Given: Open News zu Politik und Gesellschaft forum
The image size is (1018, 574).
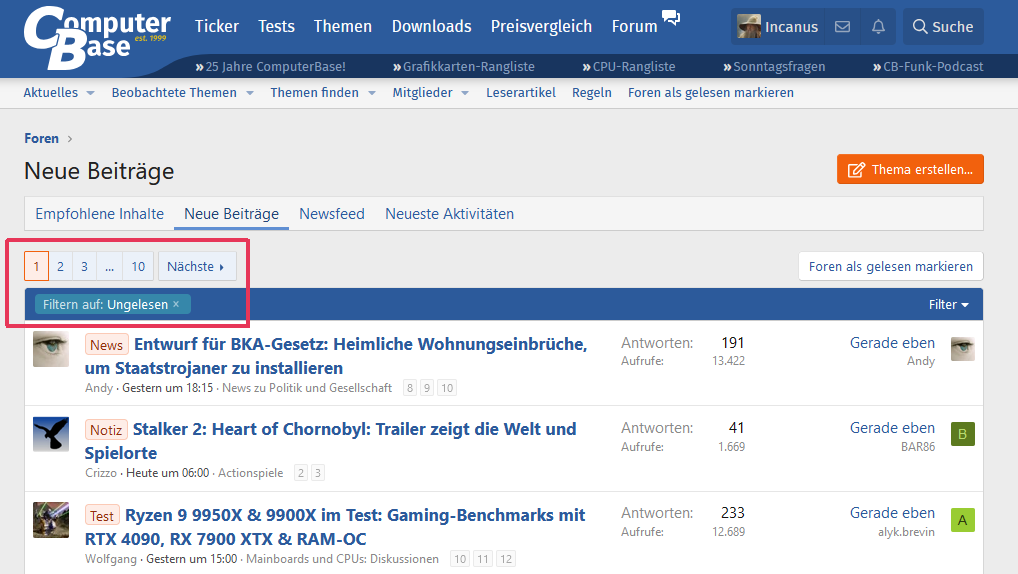Looking at the screenshot, I should (x=307, y=388).
